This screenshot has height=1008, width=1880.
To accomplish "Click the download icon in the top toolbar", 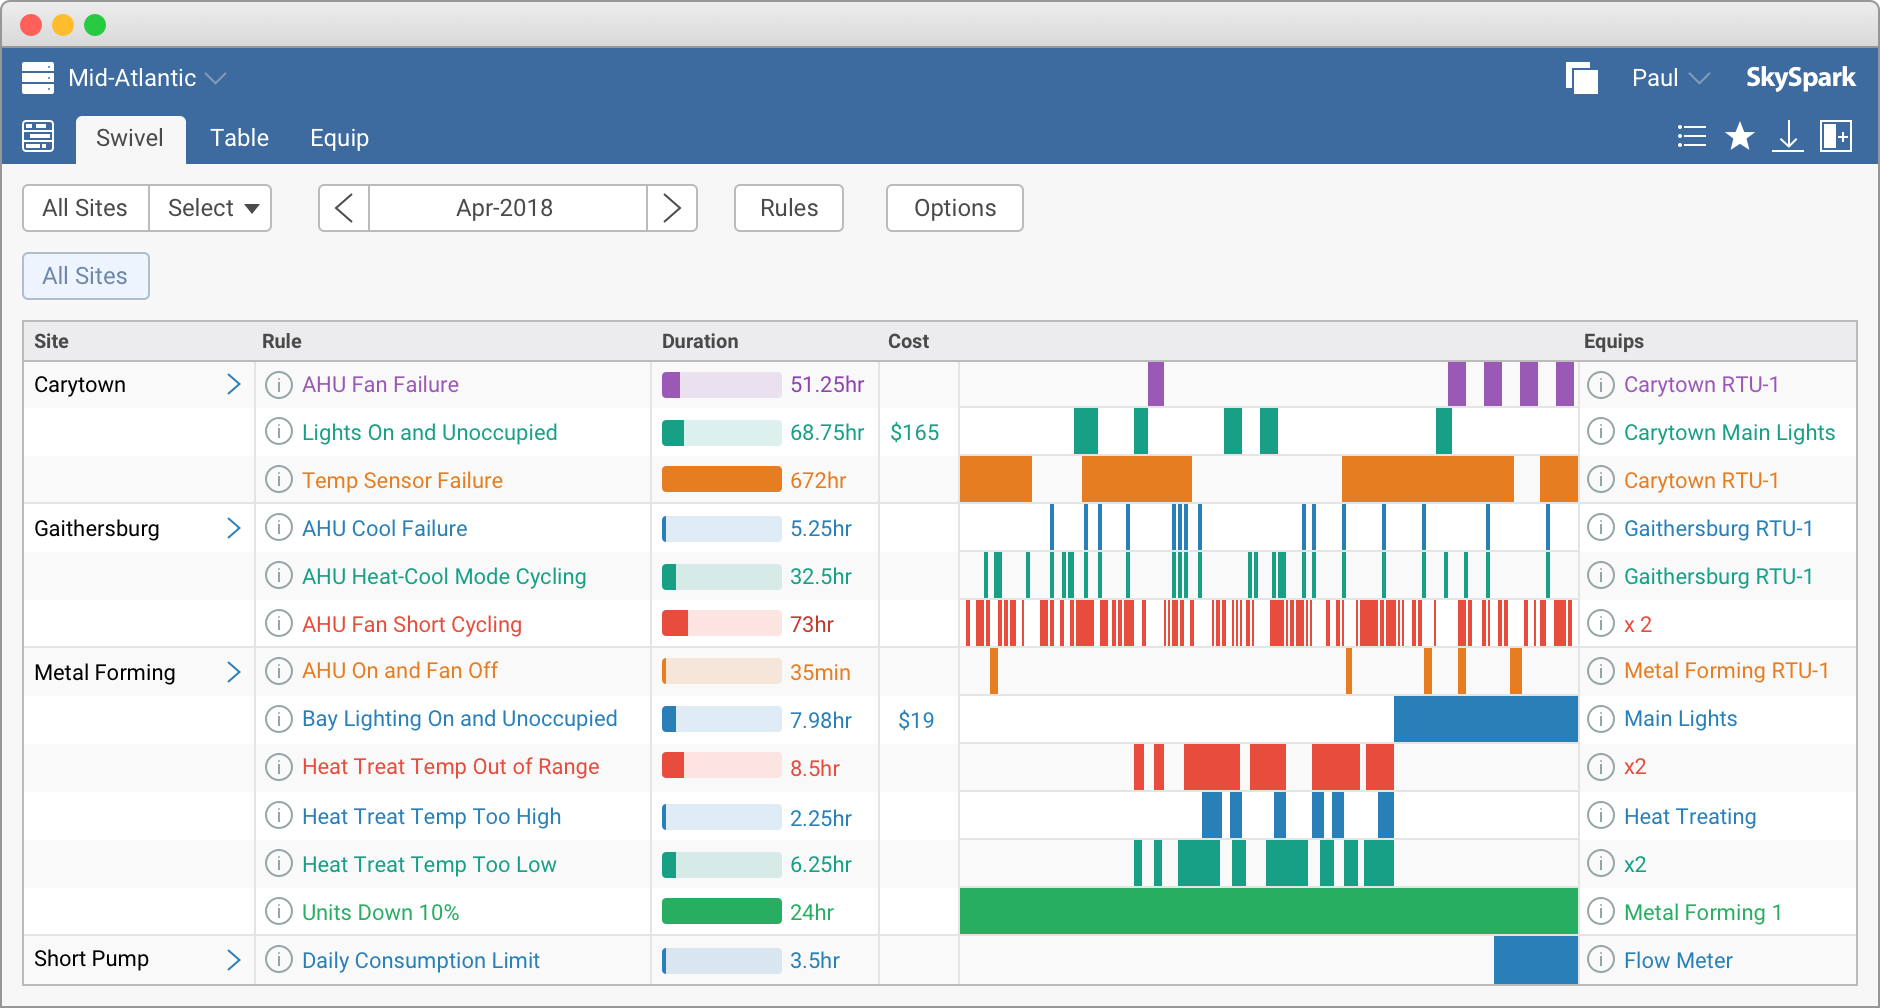I will point(1789,136).
